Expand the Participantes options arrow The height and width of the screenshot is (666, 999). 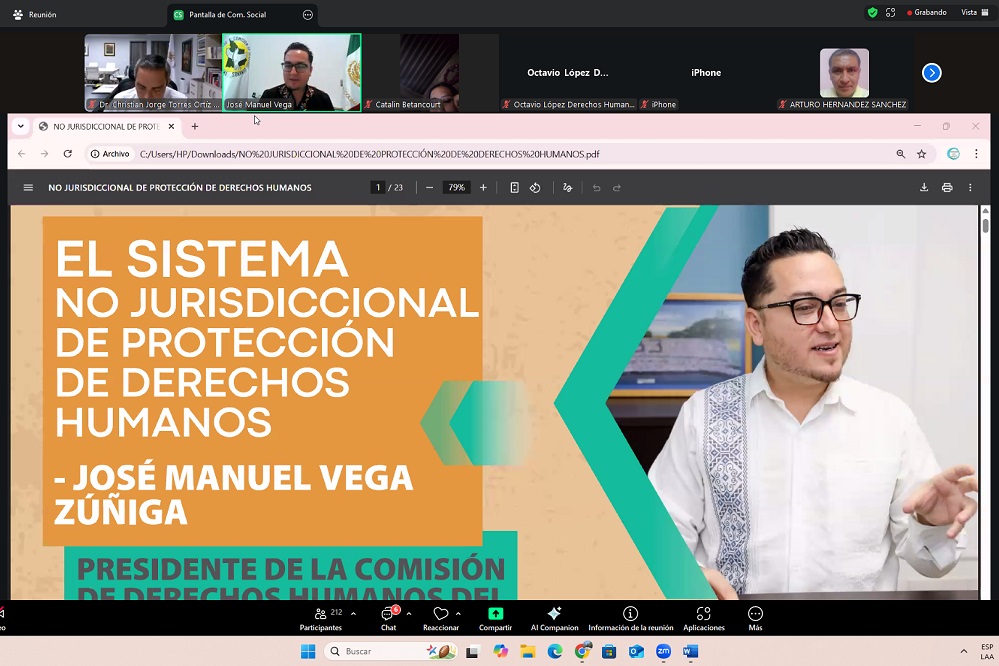click(353, 614)
